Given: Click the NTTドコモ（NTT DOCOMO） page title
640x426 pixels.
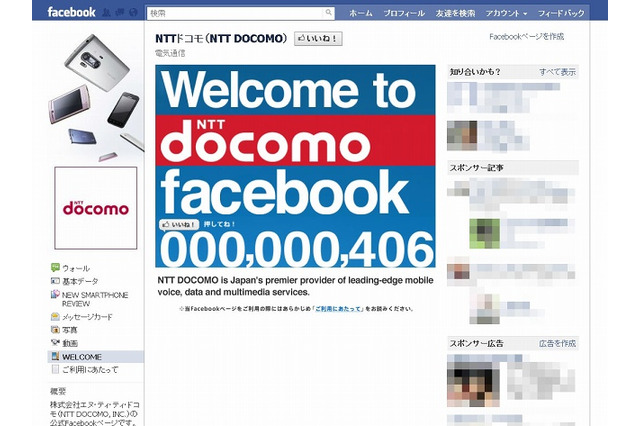Looking at the screenshot, I should pyautogui.click(x=221, y=39).
